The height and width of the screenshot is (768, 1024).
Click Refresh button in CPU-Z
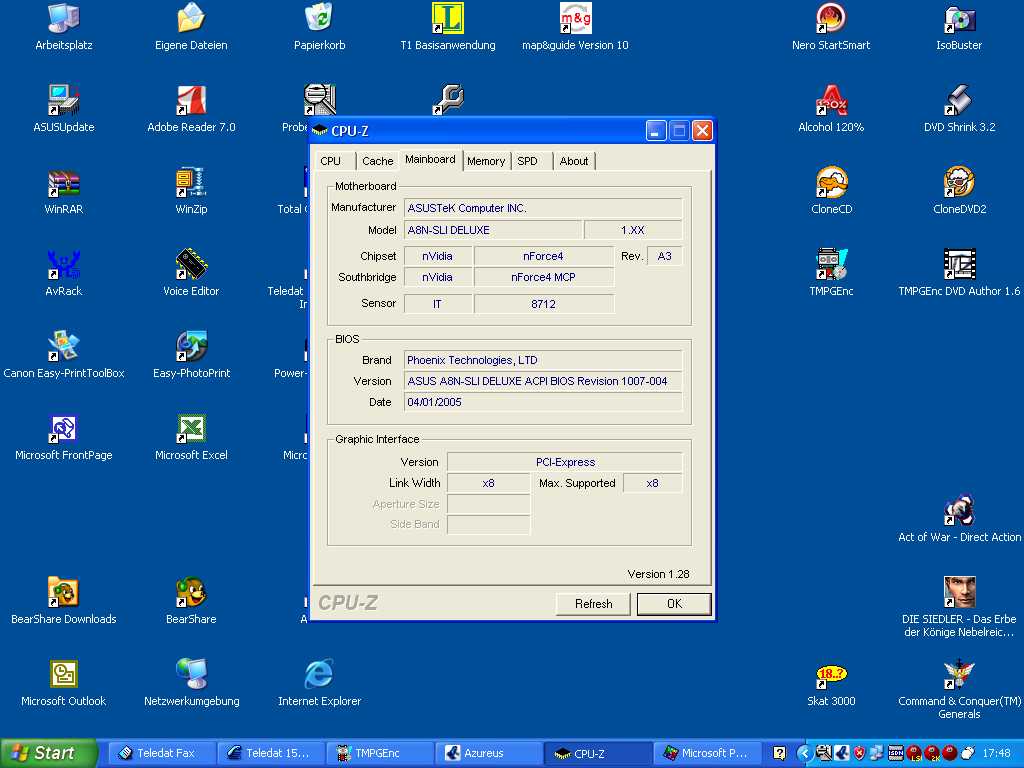(x=593, y=604)
